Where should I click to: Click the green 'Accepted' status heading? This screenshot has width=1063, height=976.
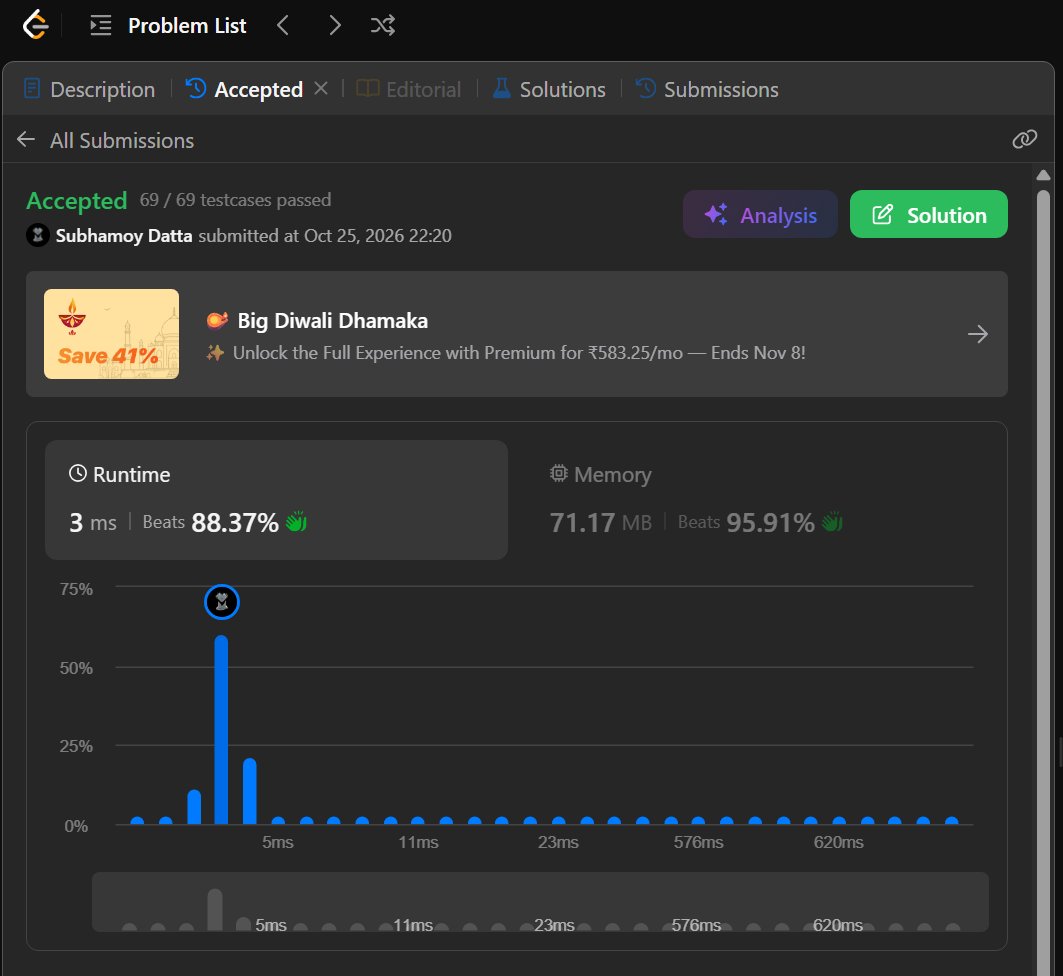point(77,201)
